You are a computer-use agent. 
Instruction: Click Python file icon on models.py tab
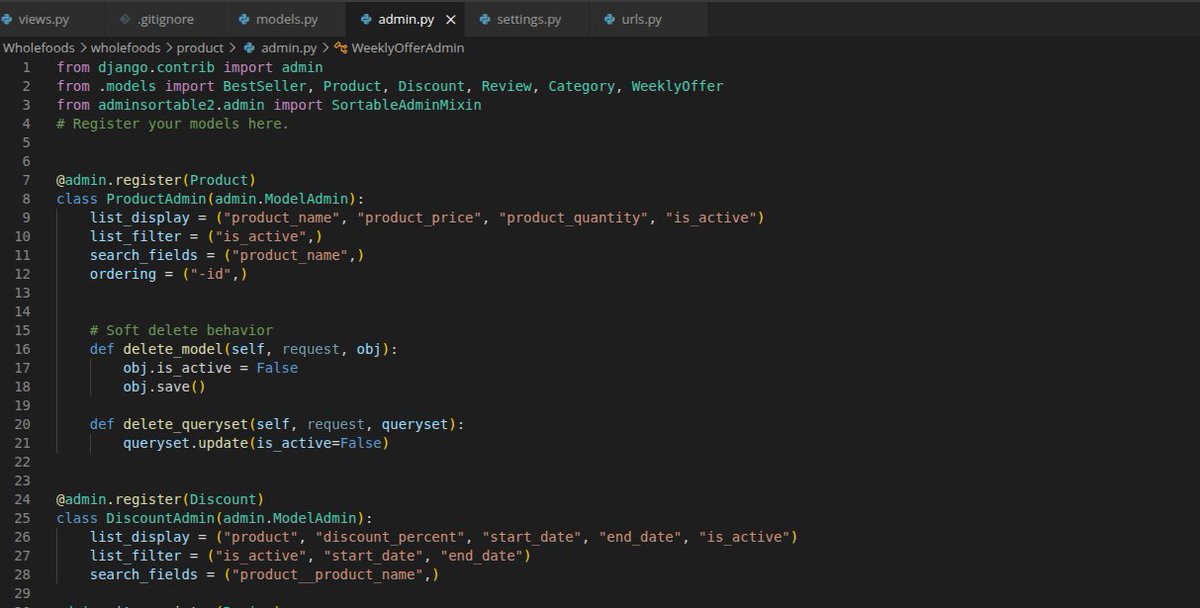point(244,19)
